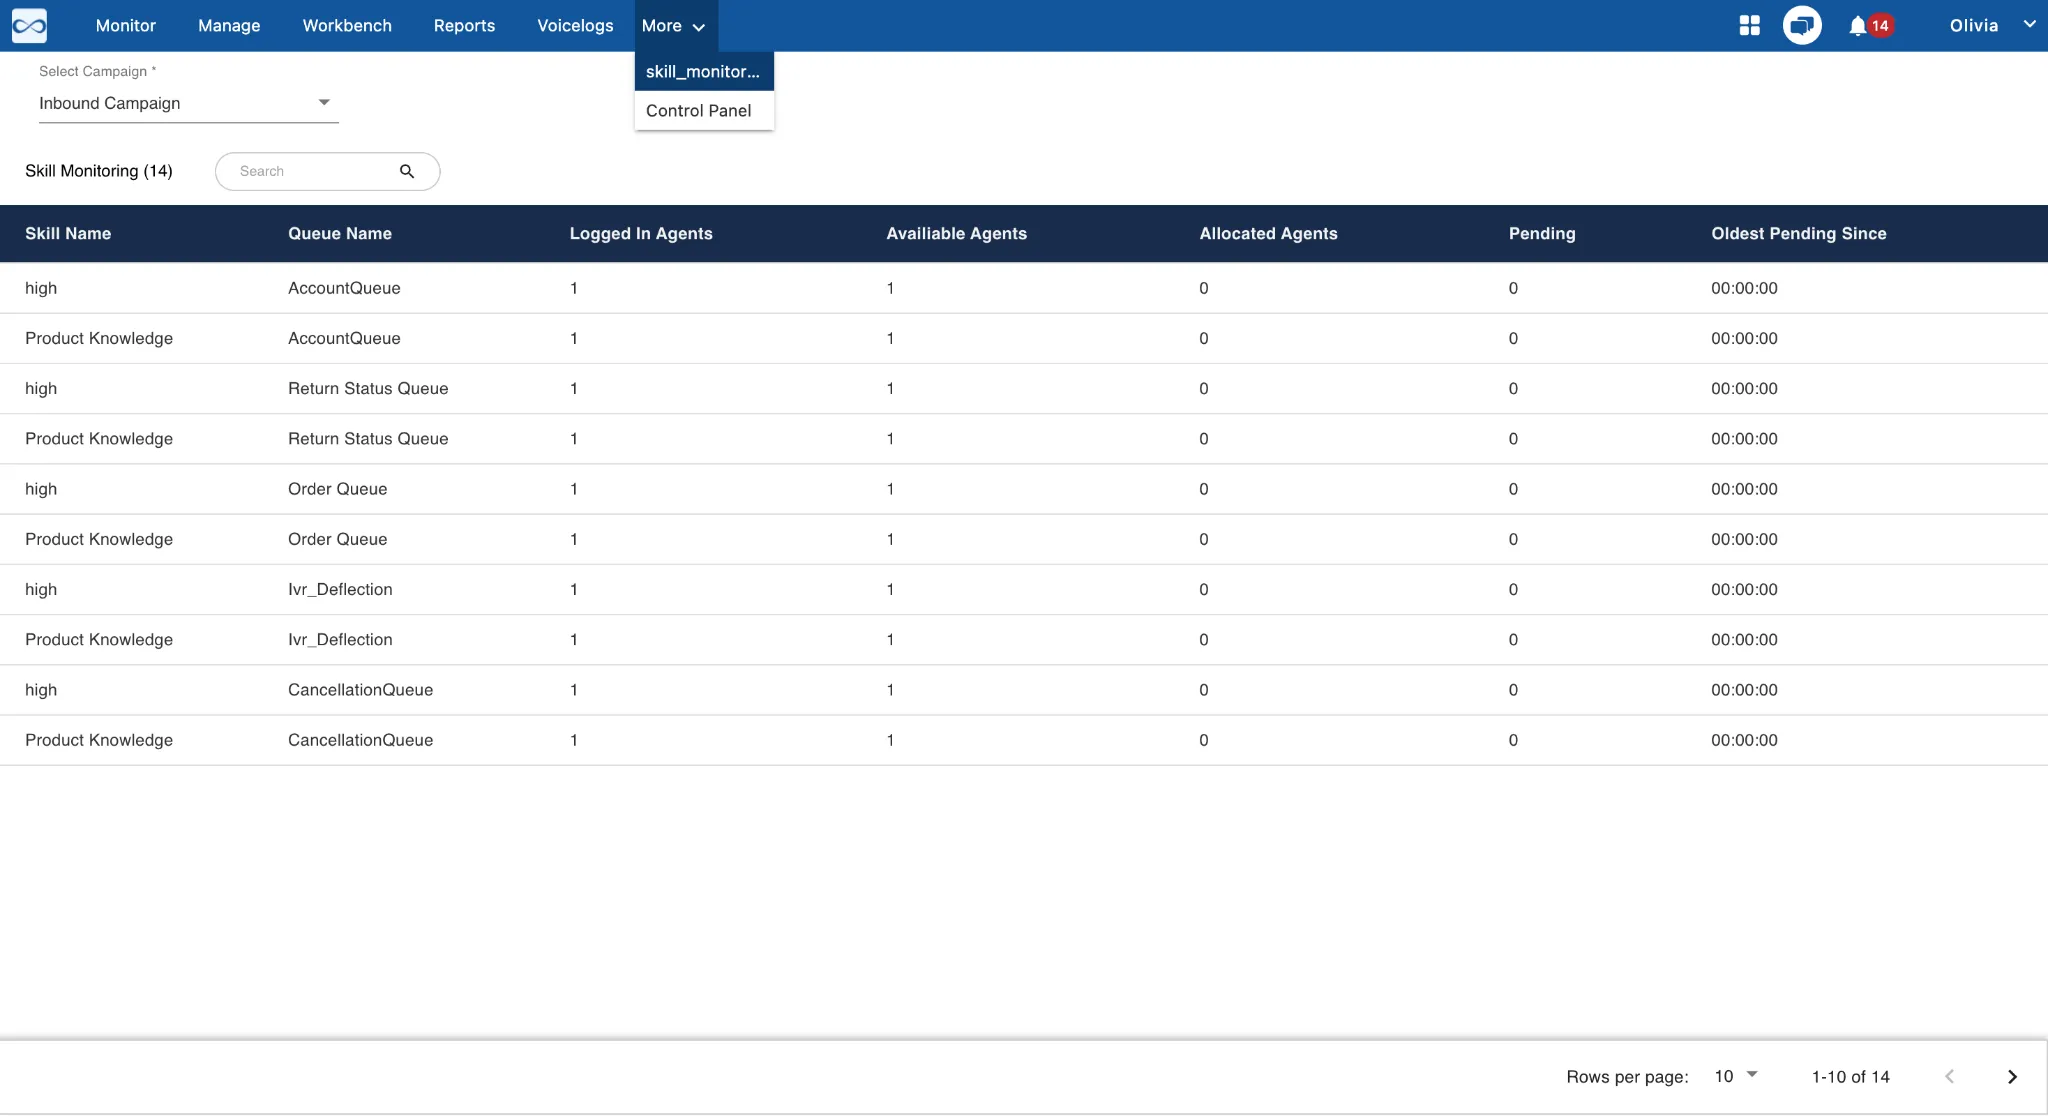The image size is (2048, 1116).
Task: Open the chat messages icon
Action: click(1802, 26)
